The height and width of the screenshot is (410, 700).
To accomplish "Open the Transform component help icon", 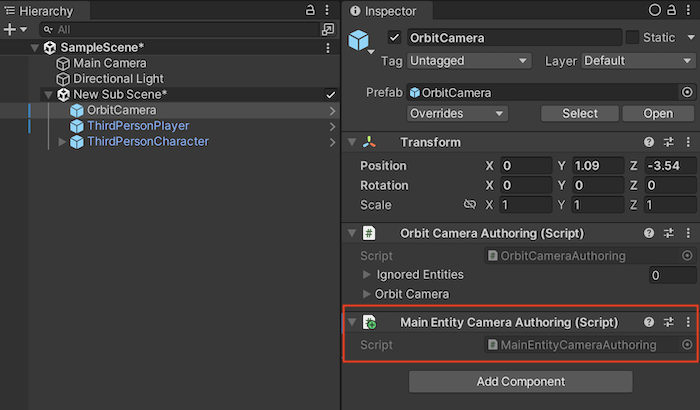I will tap(649, 143).
